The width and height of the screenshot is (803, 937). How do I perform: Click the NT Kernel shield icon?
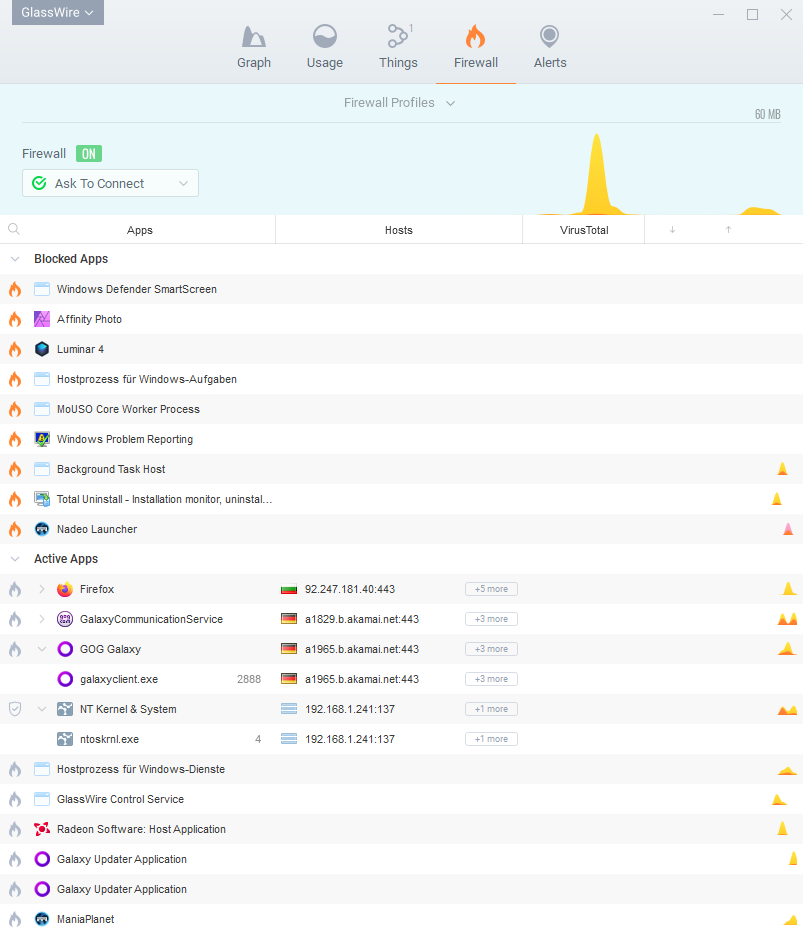[15, 709]
